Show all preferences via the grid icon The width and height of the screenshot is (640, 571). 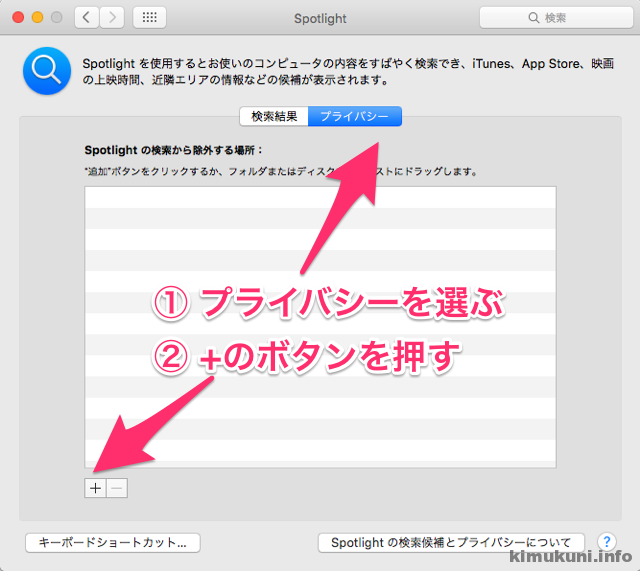tap(149, 18)
